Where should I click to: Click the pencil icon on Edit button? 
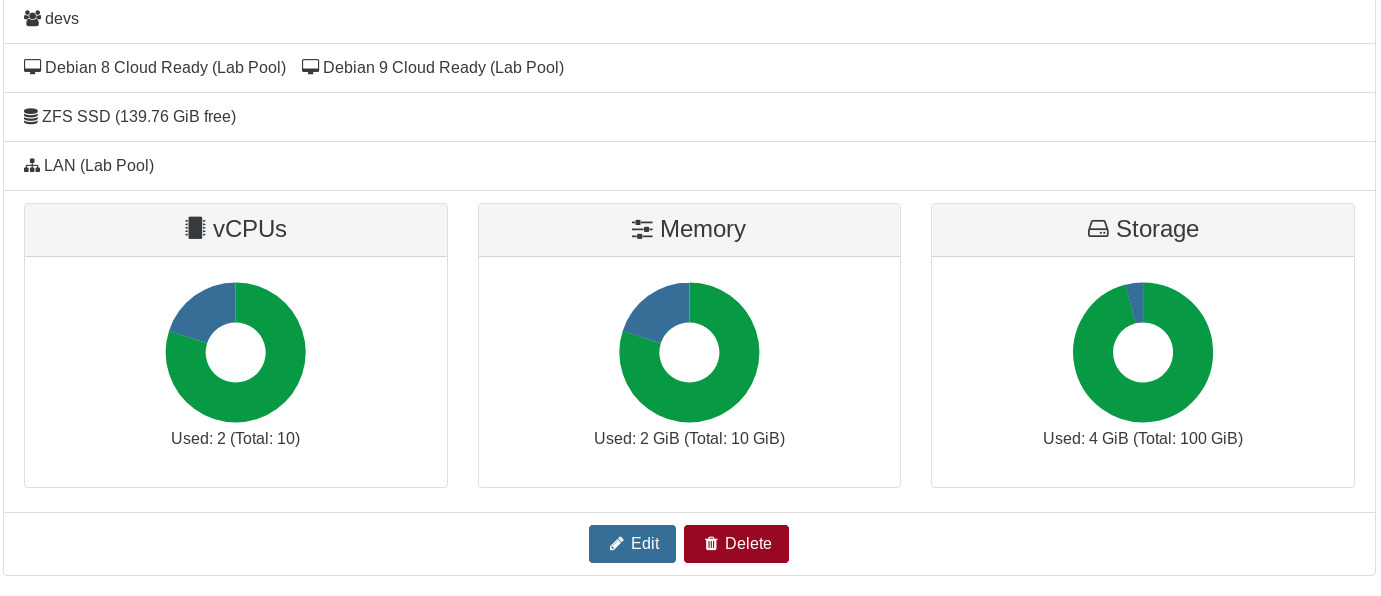pos(617,544)
